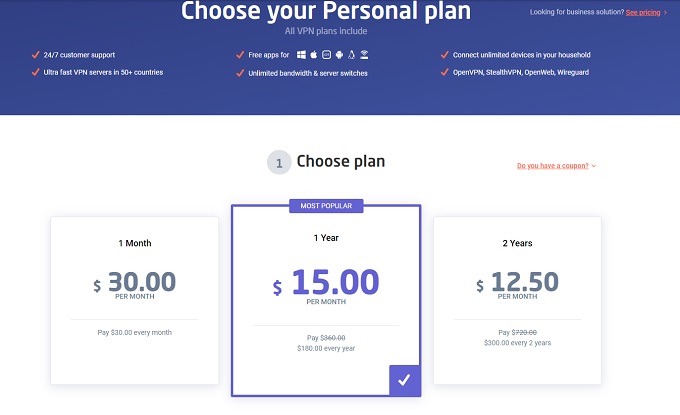
Task: Click the step 1 number circle
Action: point(279,162)
